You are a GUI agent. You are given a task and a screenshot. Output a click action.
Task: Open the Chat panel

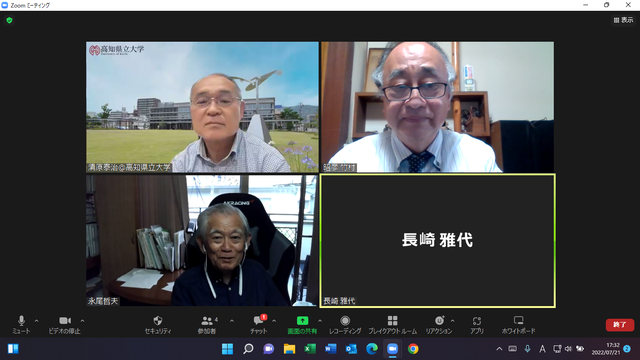(x=259, y=325)
